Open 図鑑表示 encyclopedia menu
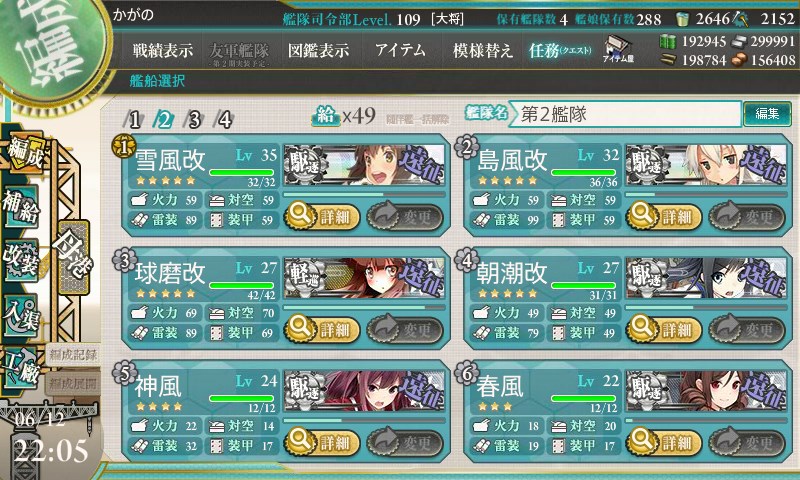This screenshot has height=480, width=800. coord(318,50)
